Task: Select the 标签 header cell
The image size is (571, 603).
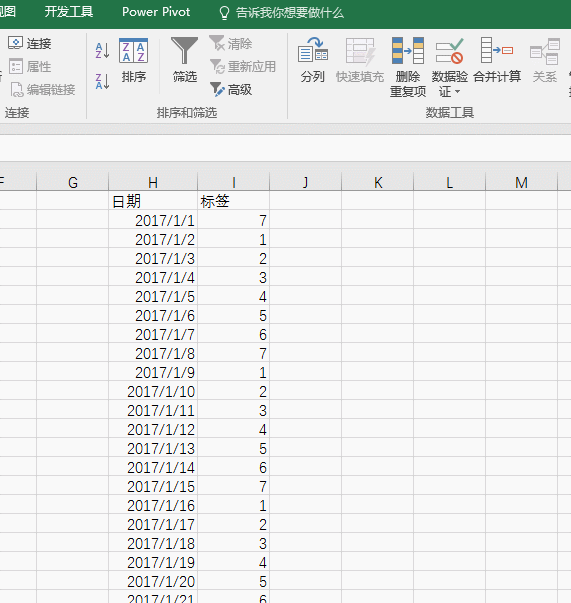Action: pos(233,201)
